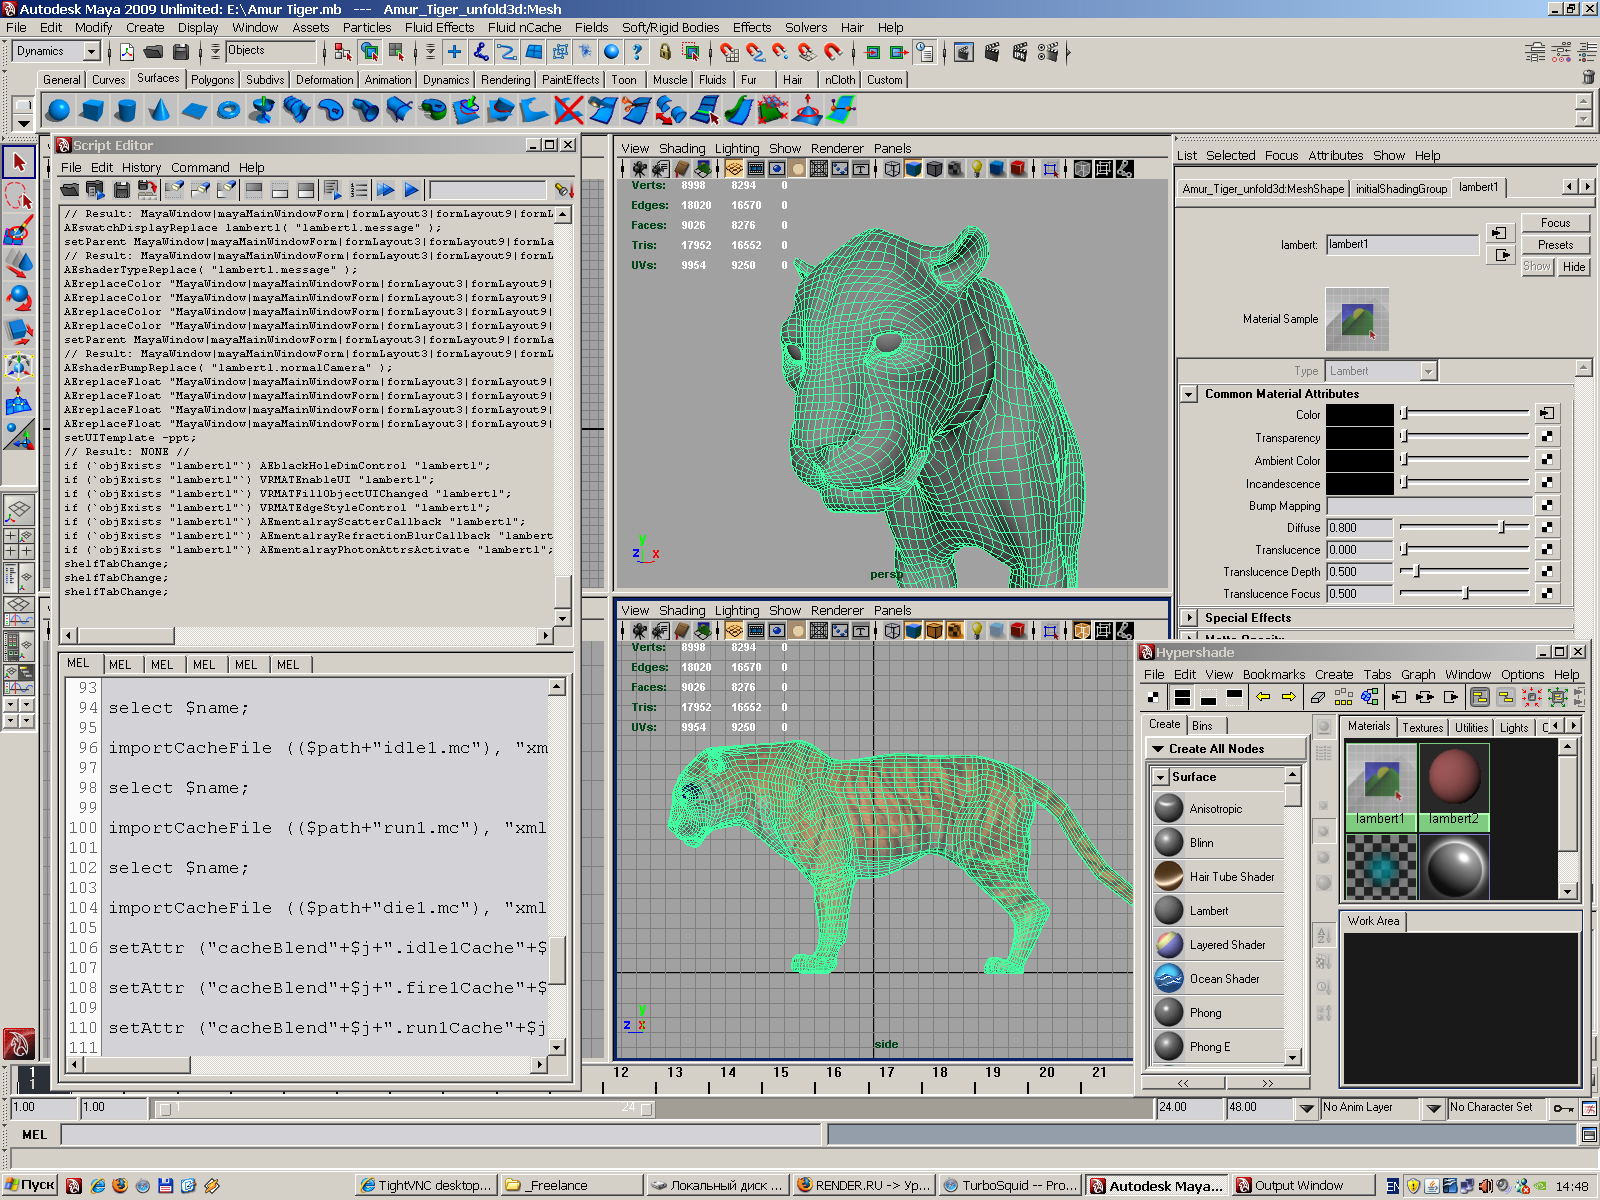Viewport: 1600px width, 1200px height.
Task: Expand the Special Effects section
Action: (1189, 618)
